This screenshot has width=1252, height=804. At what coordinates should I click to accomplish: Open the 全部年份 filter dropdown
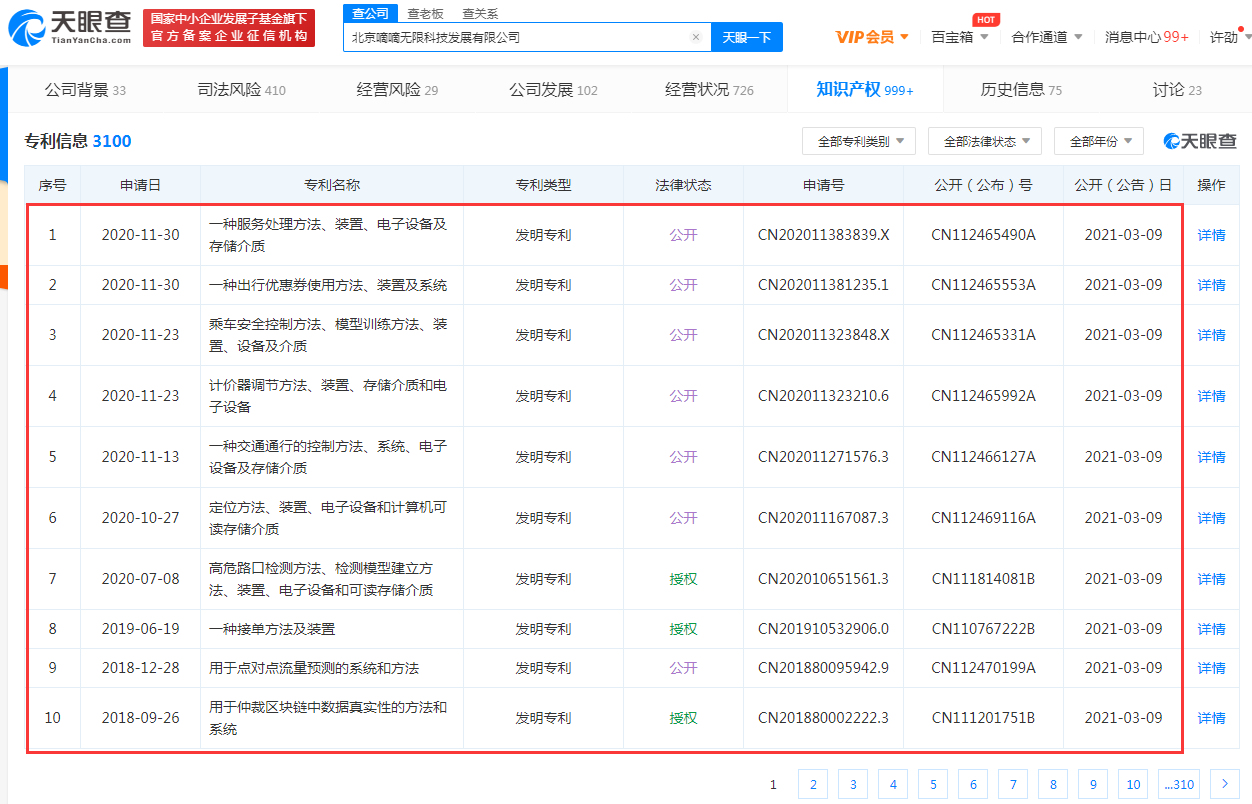pos(1099,142)
